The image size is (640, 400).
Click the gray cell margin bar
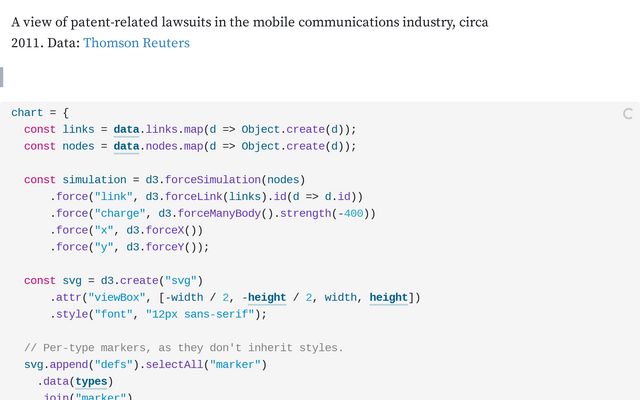click(2, 77)
